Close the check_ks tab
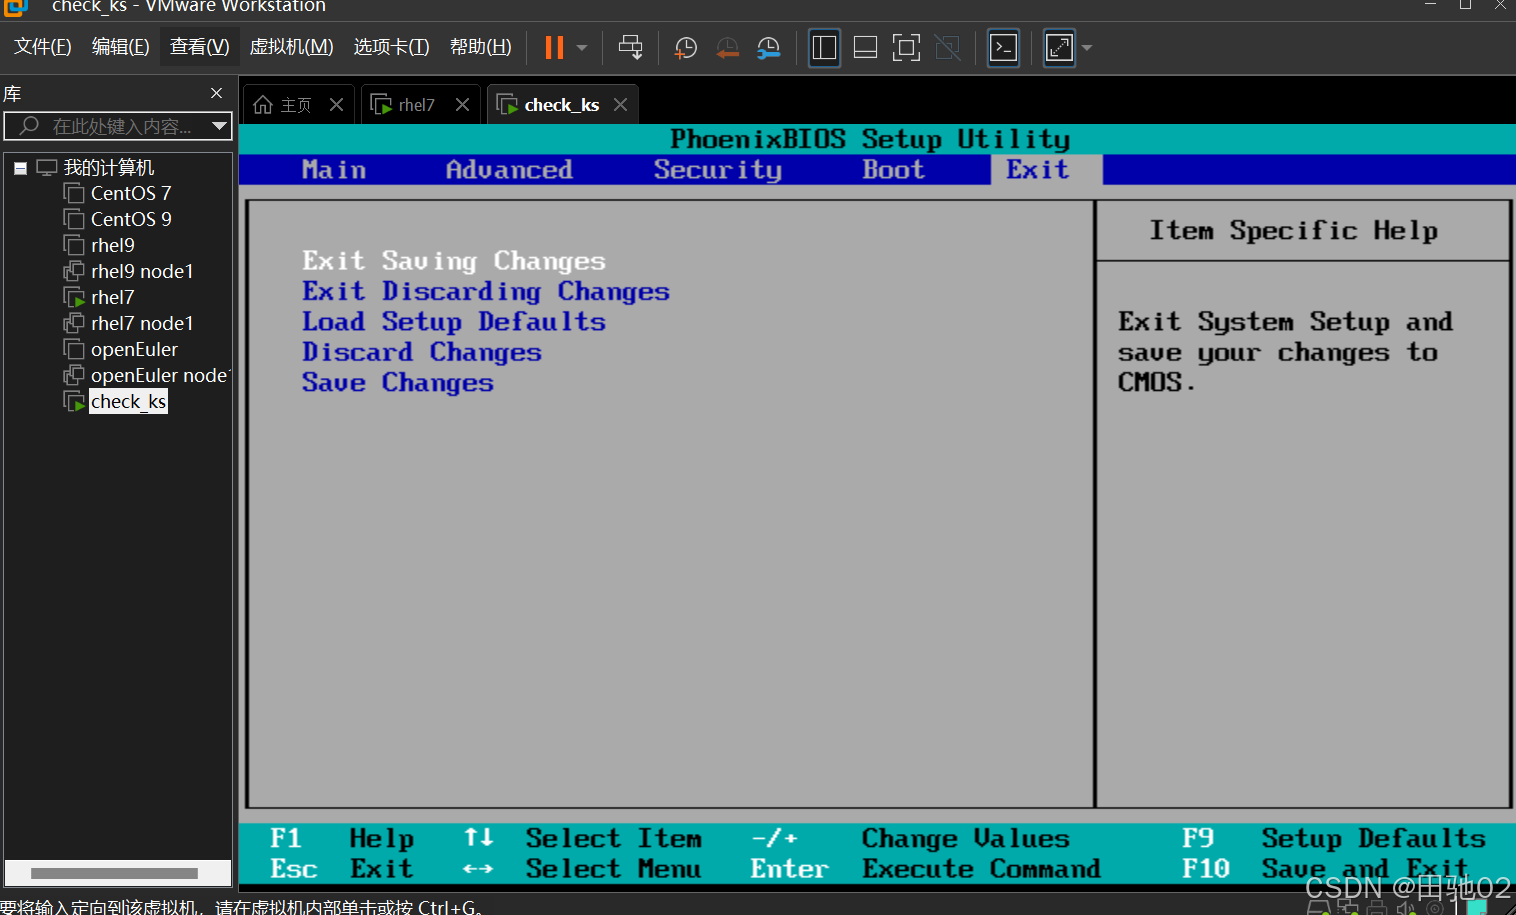The width and height of the screenshot is (1516, 915). pos(620,104)
